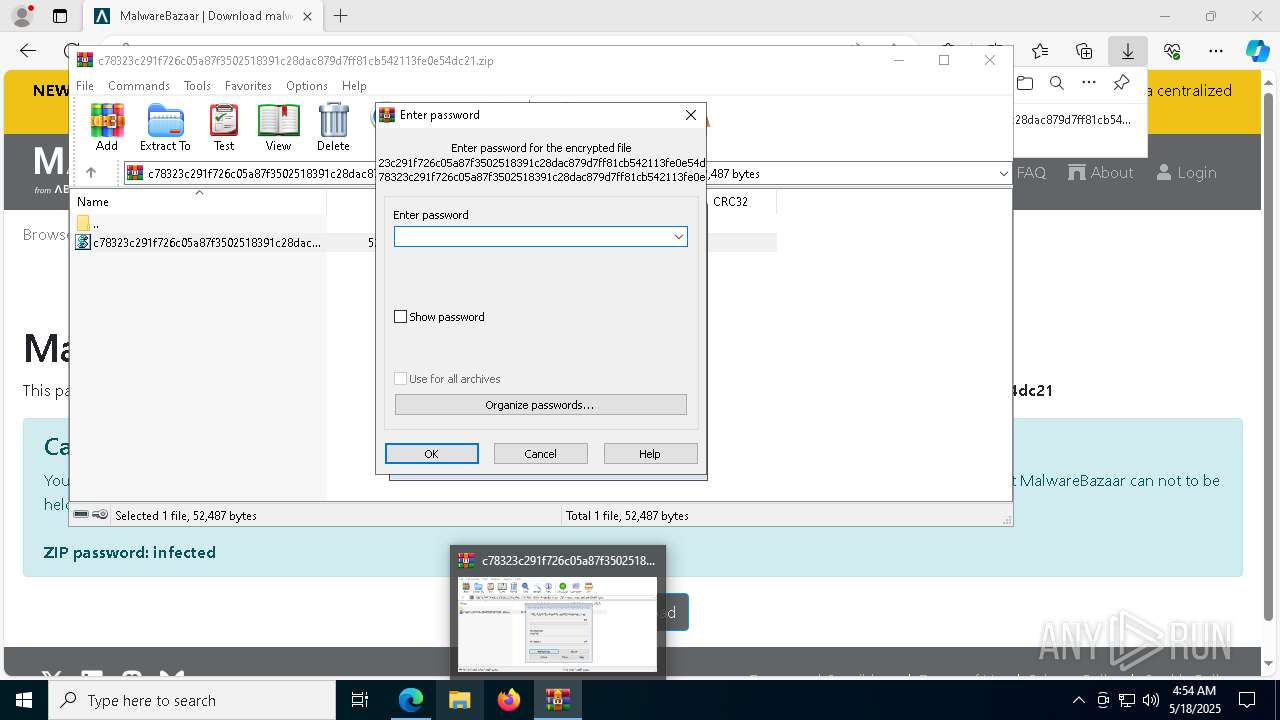Click Help in the password dialog
1280x720 pixels.
pyautogui.click(x=650, y=454)
